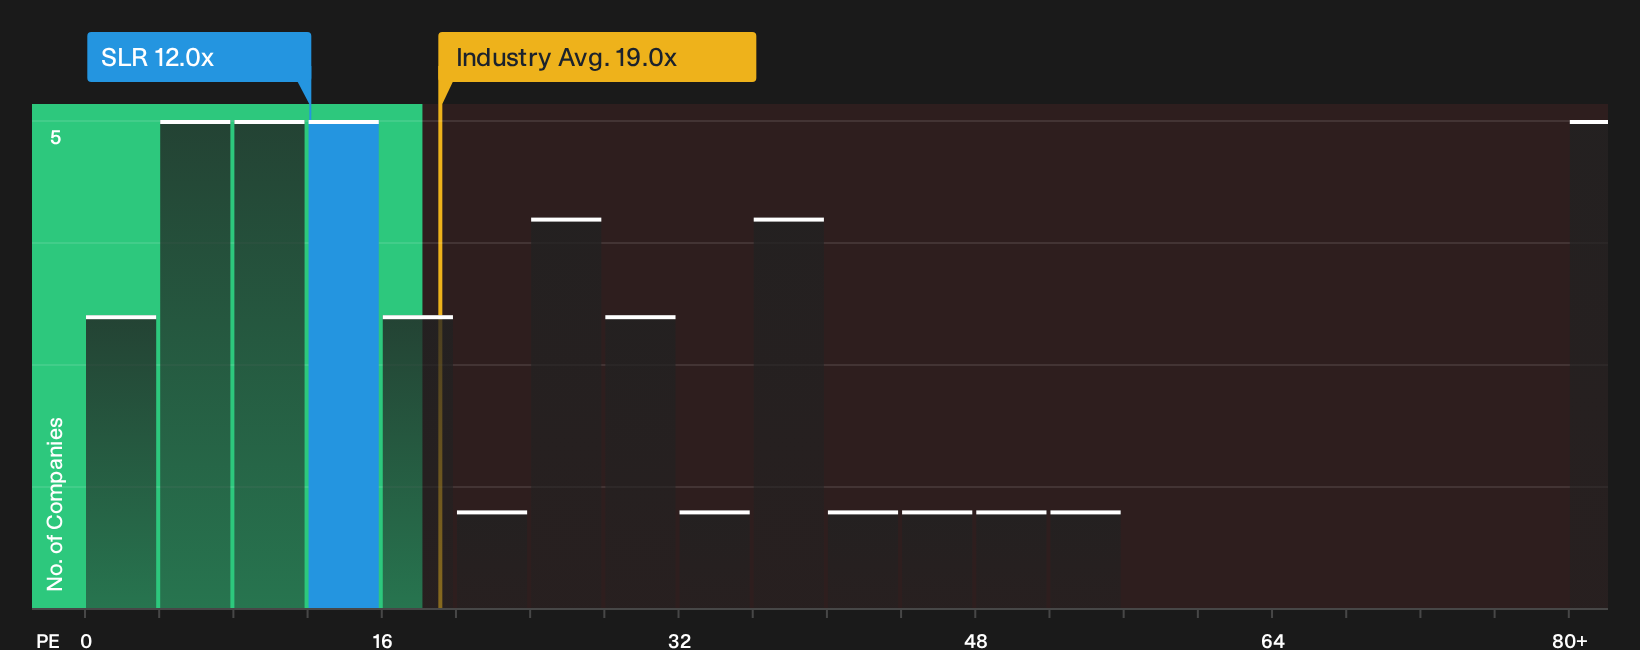Click the 80+ PE histogram bar
Viewport: 1640px width, 650px height.
tap(1589, 364)
